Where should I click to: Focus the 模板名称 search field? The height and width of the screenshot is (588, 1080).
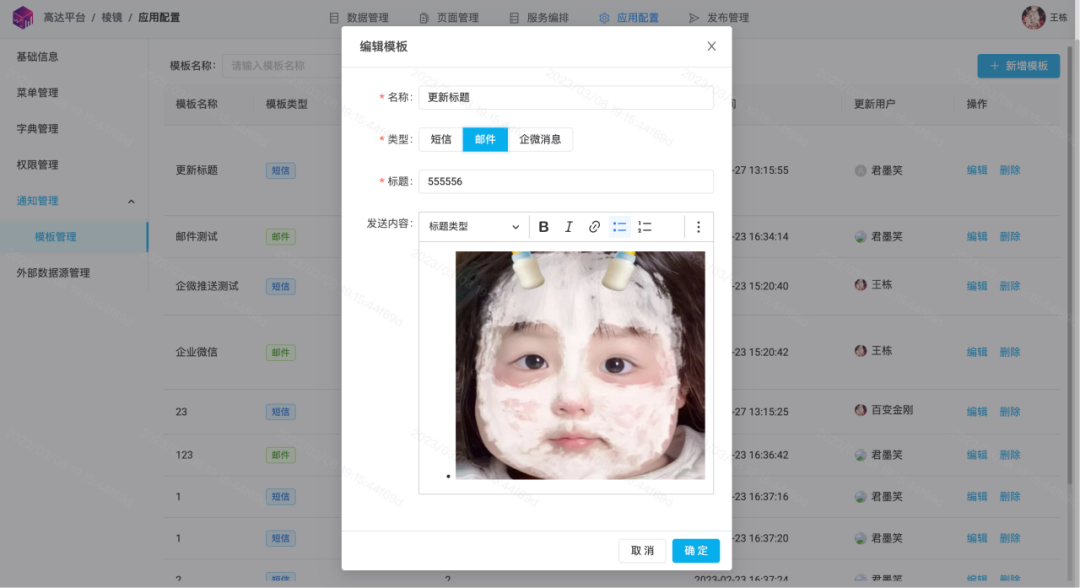coord(282,66)
